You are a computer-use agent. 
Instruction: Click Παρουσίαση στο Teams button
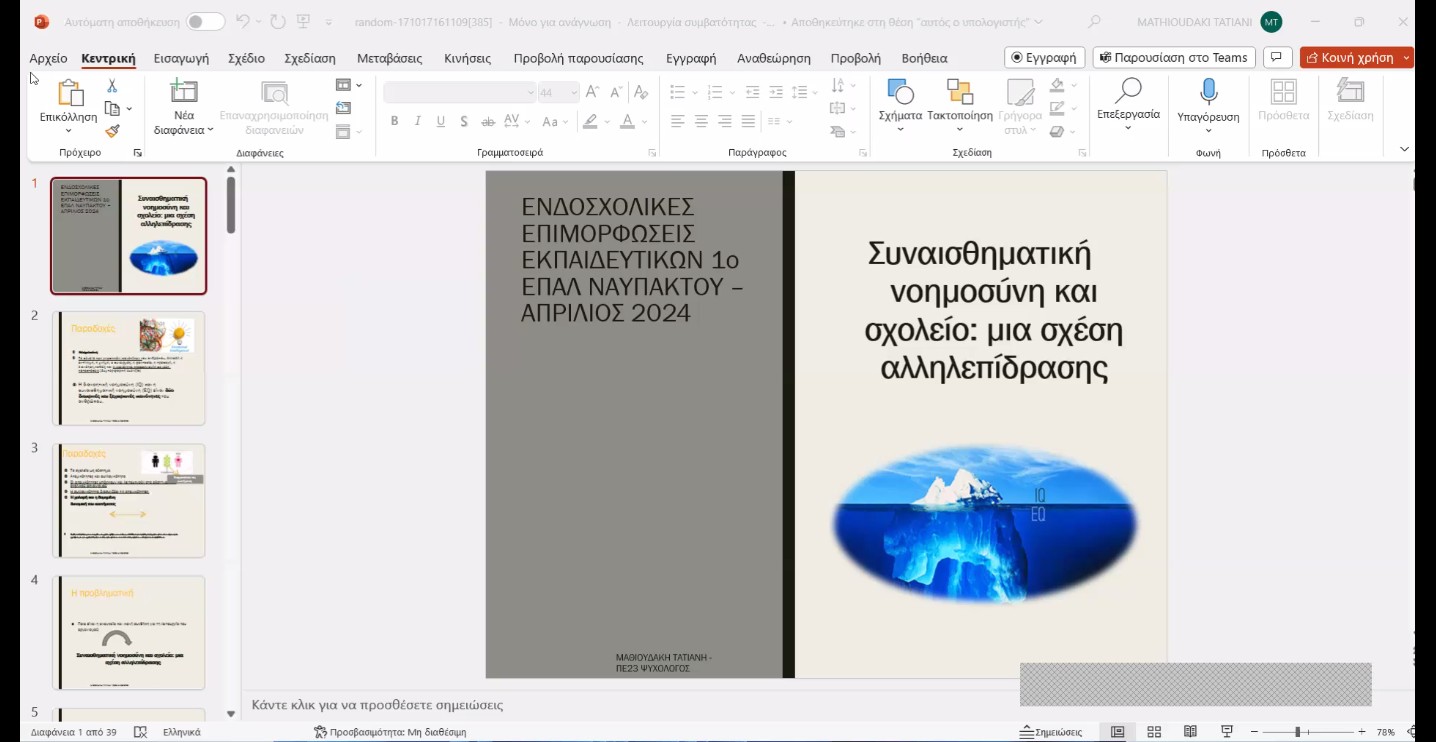(1173, 58)
